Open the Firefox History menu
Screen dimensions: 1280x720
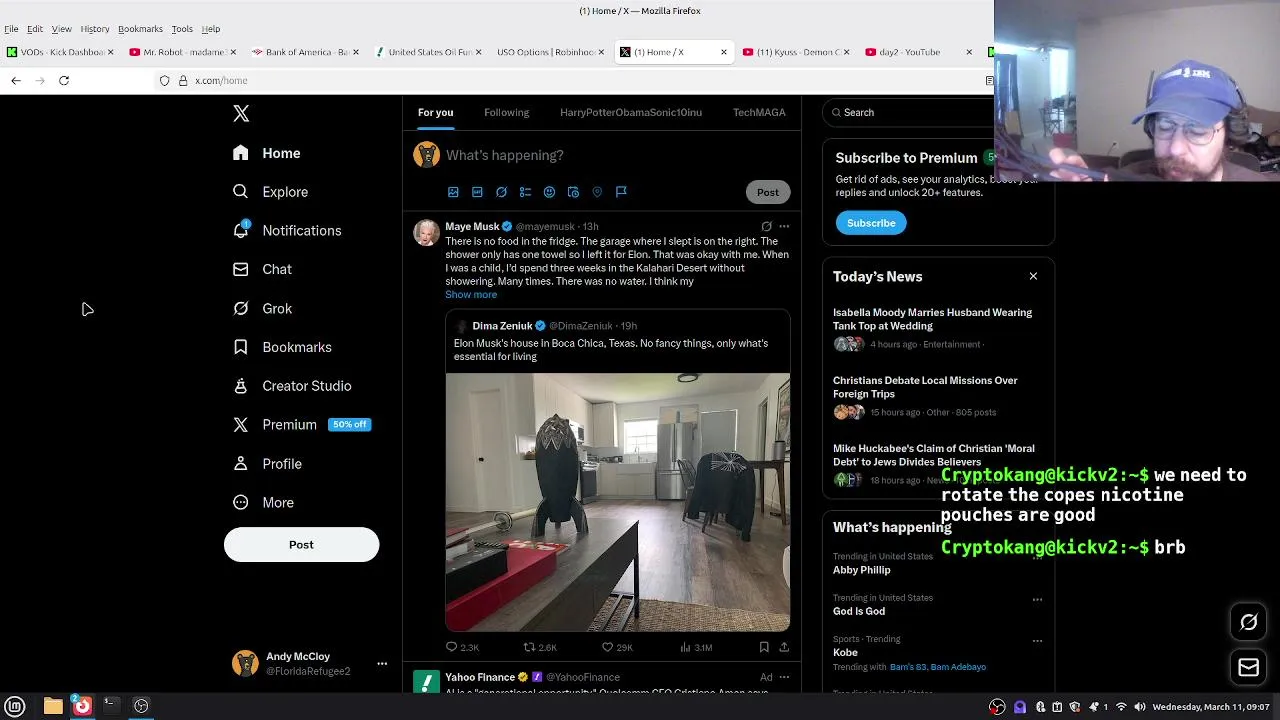click(x=95, y=29)
